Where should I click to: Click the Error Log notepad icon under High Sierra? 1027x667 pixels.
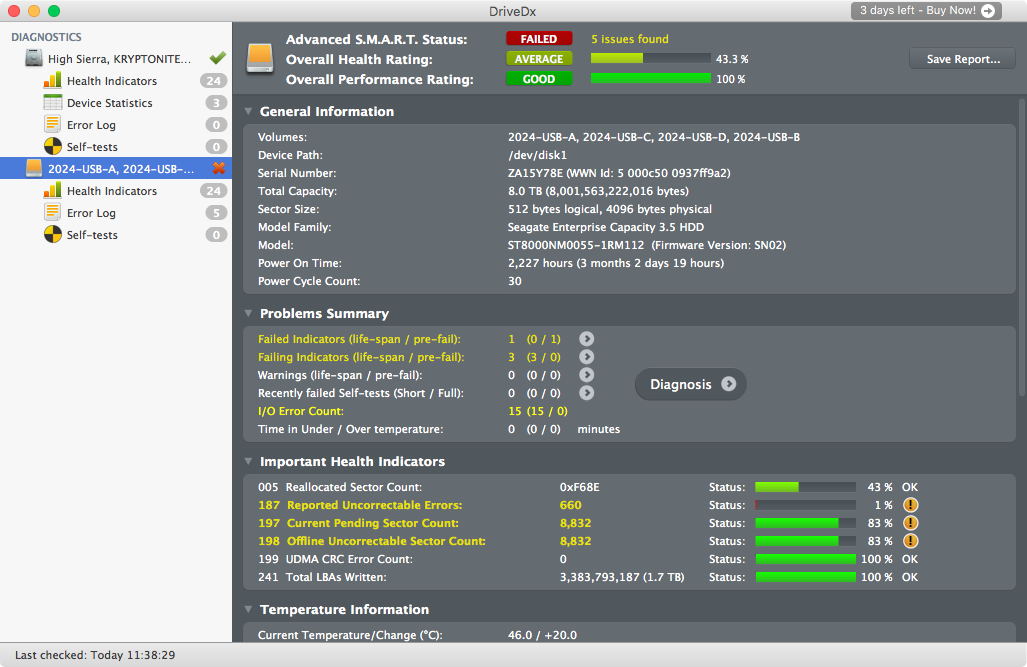click(52, 124)
